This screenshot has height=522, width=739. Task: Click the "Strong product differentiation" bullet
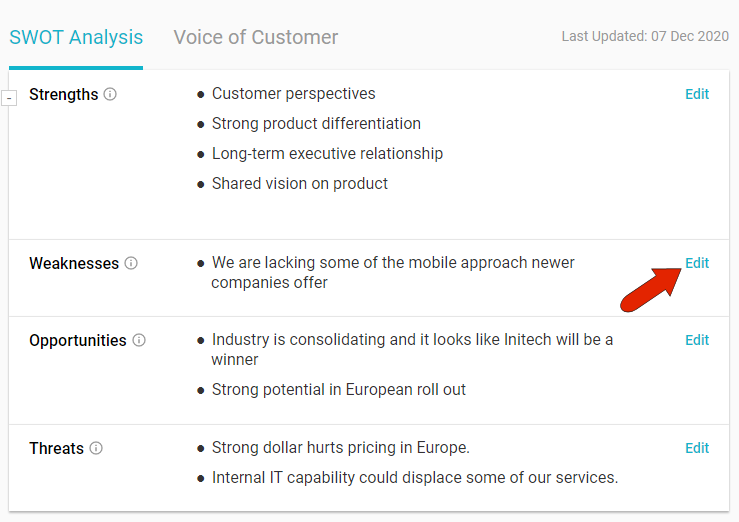tap(316, 124)
